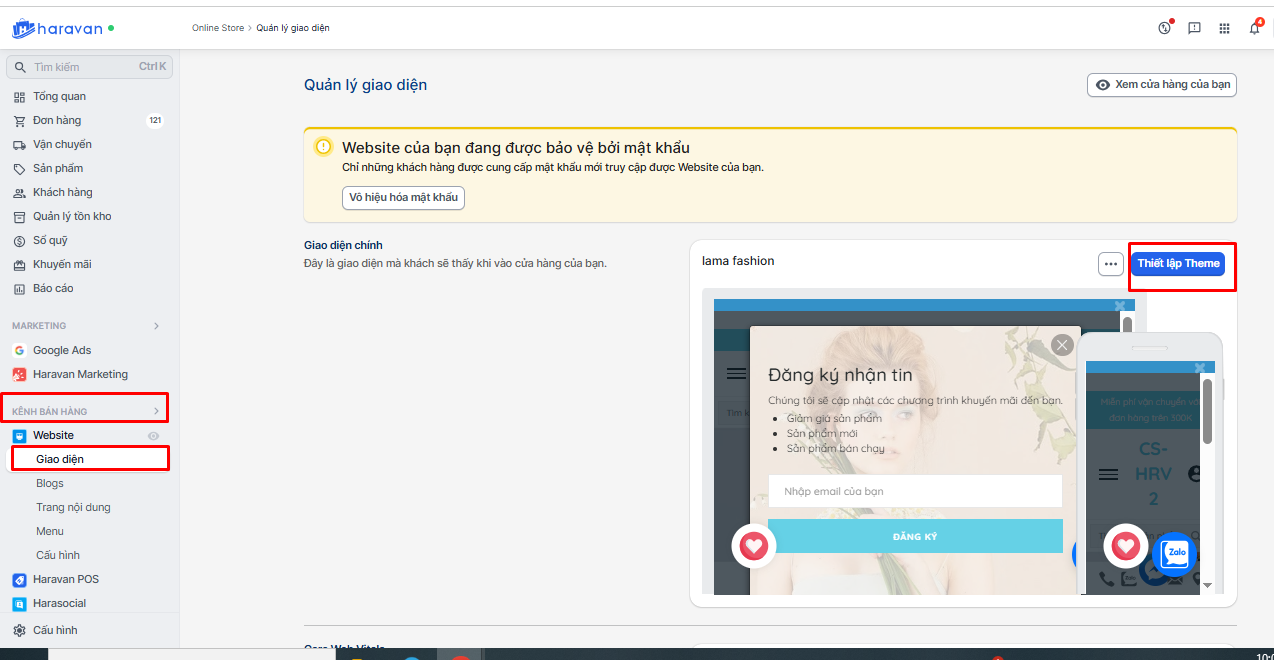Expand the Marketing section chevron
The image size is (1274, 660).
[155, 326]
